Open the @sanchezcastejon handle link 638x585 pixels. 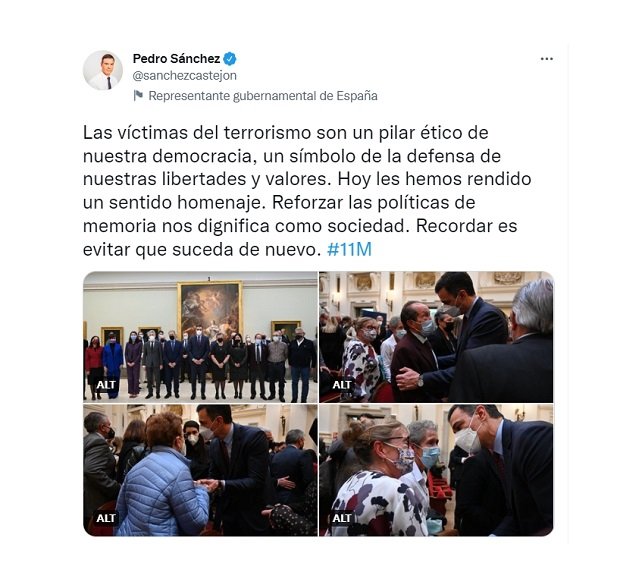pyautogui.click(x=184, y=76)
